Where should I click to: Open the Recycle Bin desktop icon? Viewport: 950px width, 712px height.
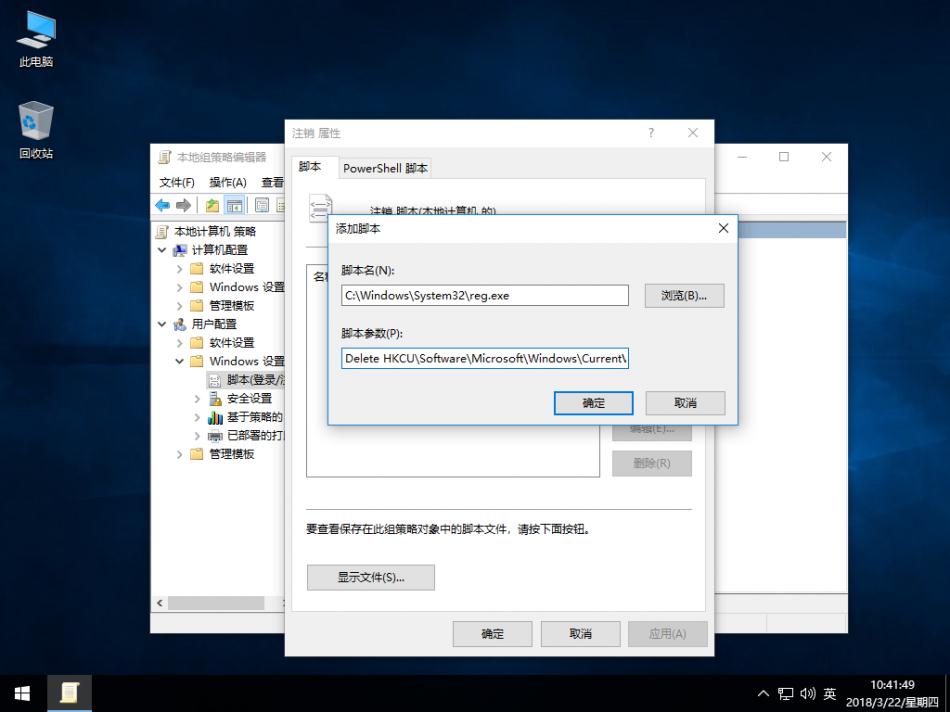tap(36, 130)
